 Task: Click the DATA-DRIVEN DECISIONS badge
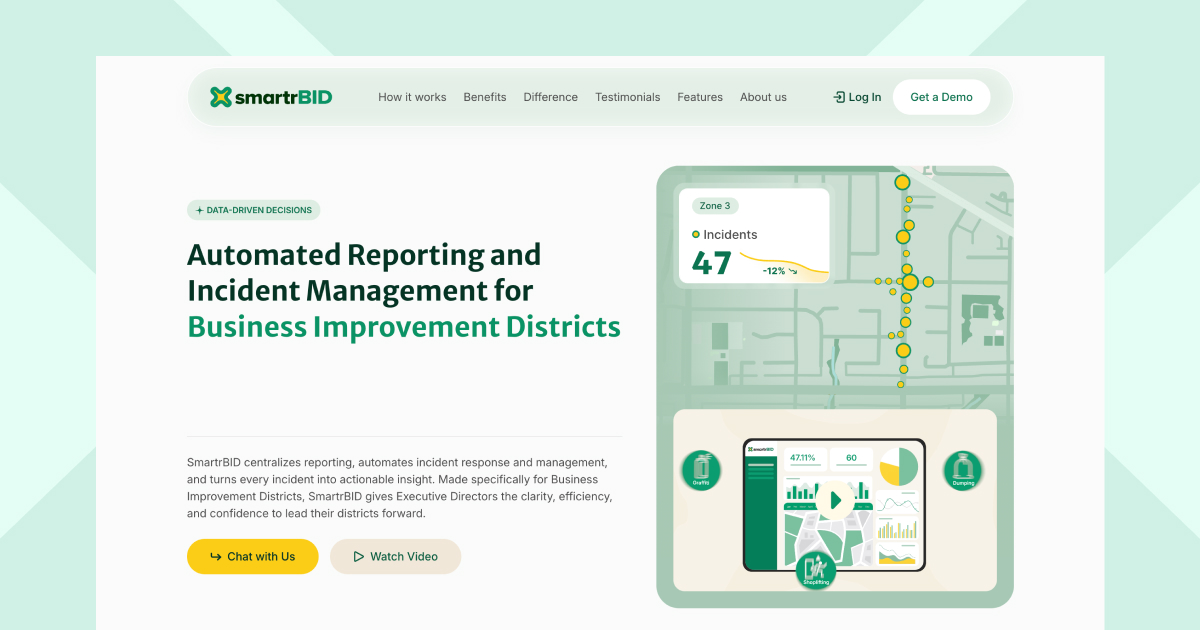coord(254,210)
